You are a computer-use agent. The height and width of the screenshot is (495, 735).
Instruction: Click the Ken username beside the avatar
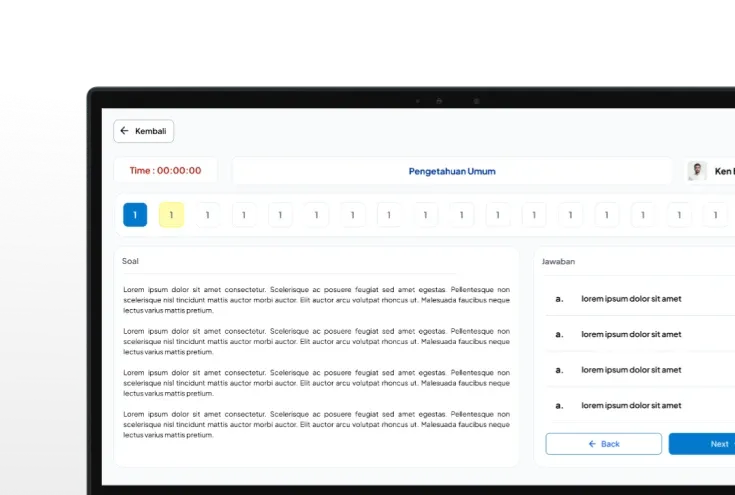coord(724,171)
